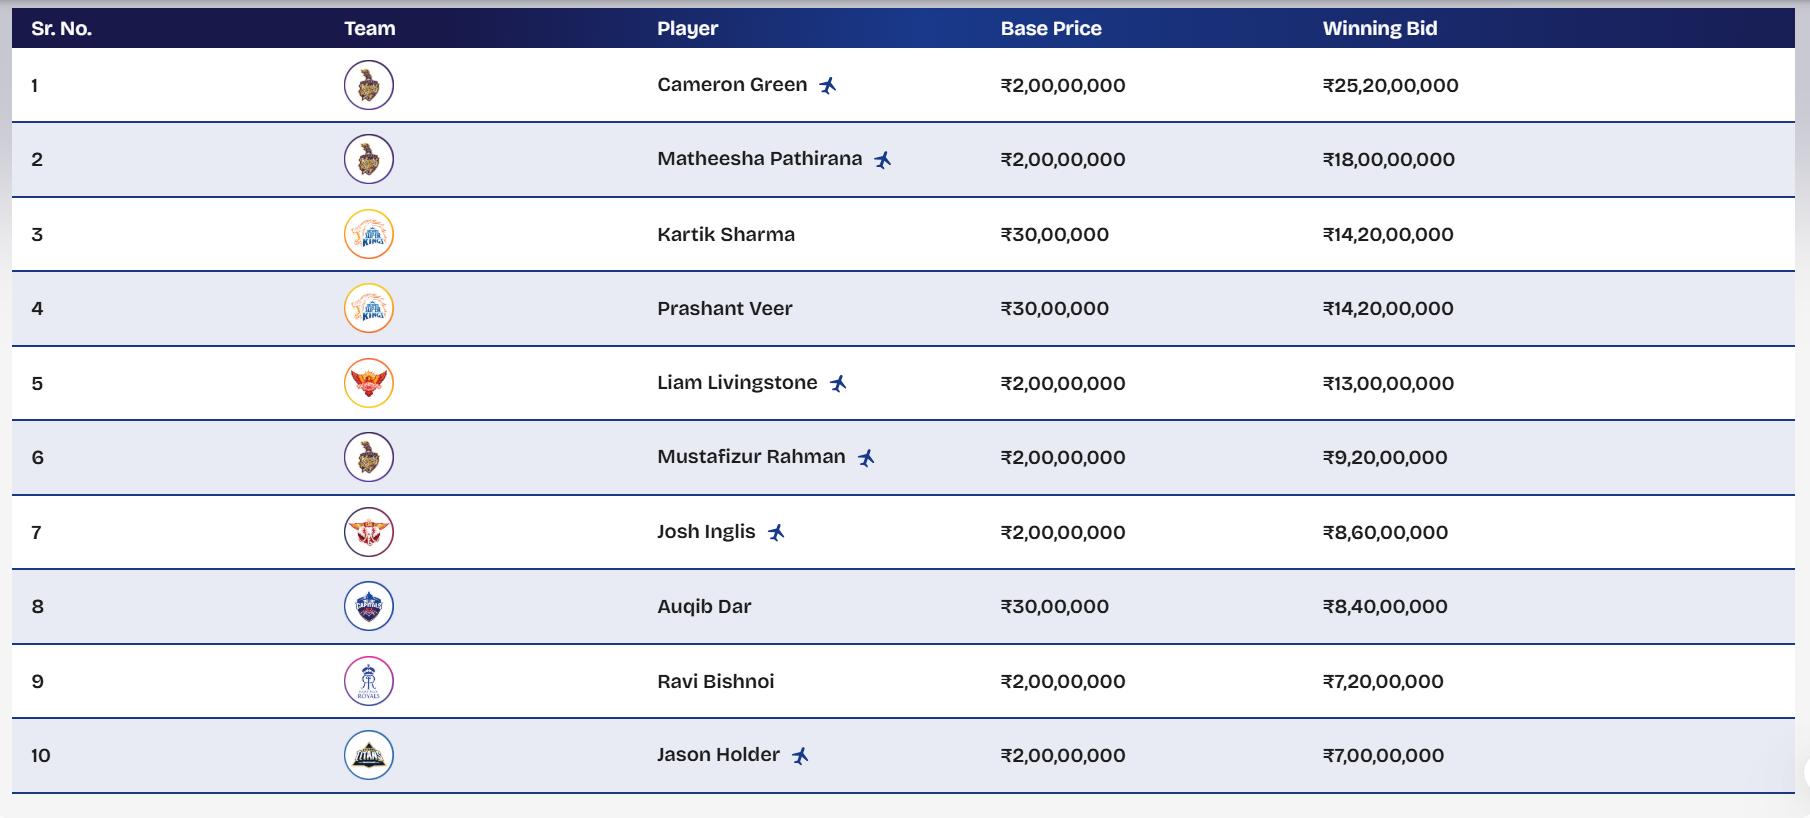Select player name Prashant Veer
Screen dimensions: 1810x818
point(724,309)
